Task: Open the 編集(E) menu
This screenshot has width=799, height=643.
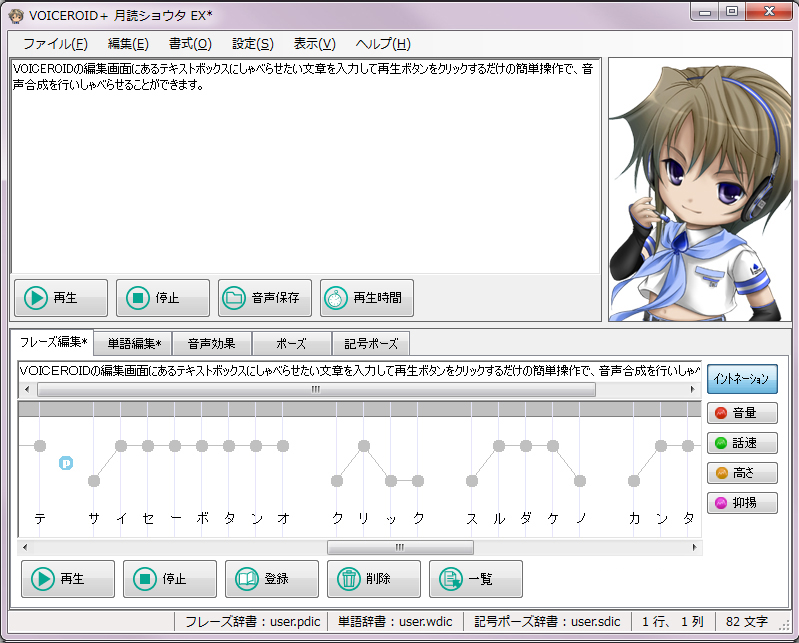Action: 128,44
